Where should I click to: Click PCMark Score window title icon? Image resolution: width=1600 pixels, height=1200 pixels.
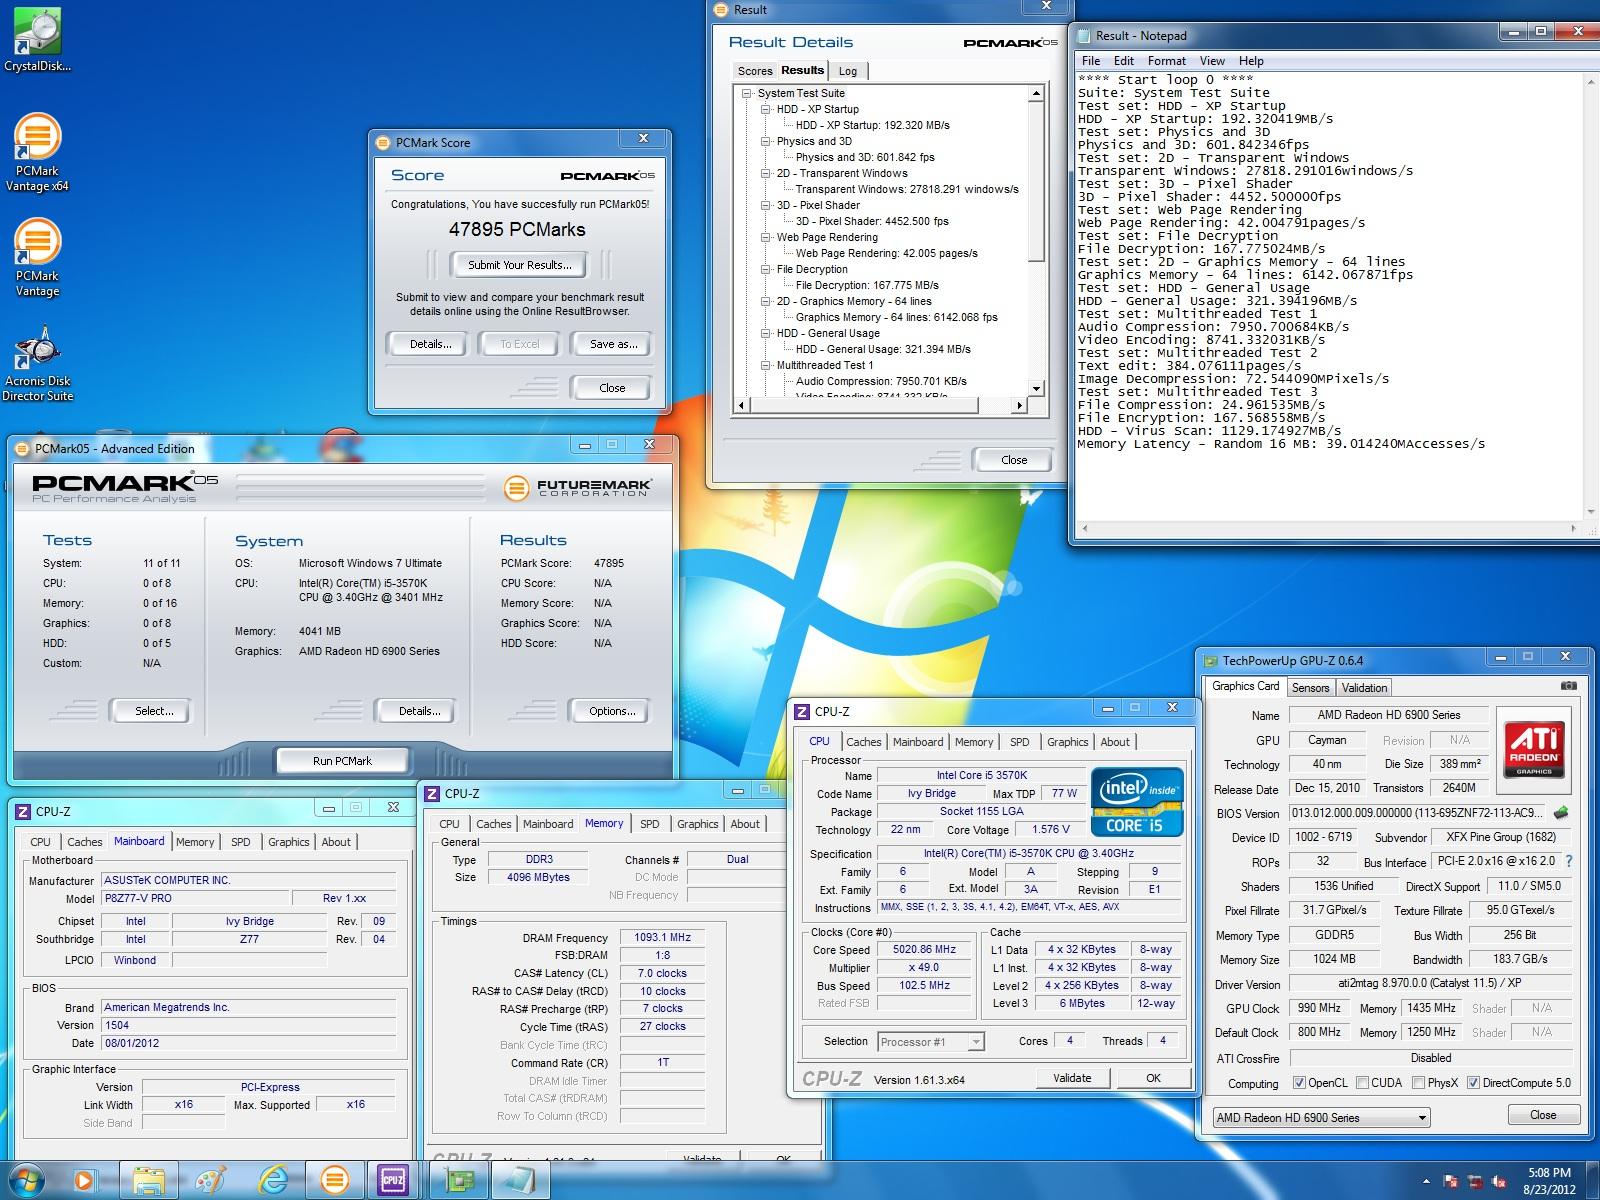[383, 142]
